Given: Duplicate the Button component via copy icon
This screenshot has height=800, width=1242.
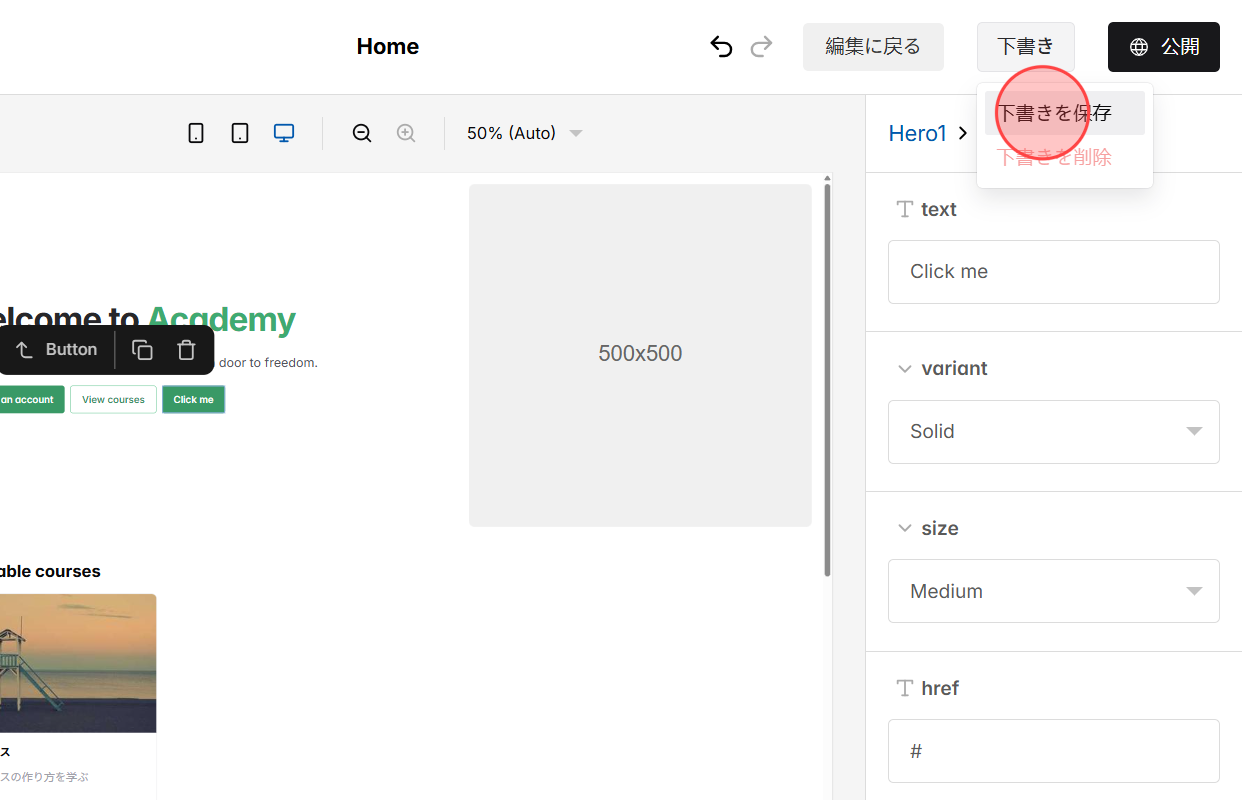Looking at the screenshot, I should point(142,349).
